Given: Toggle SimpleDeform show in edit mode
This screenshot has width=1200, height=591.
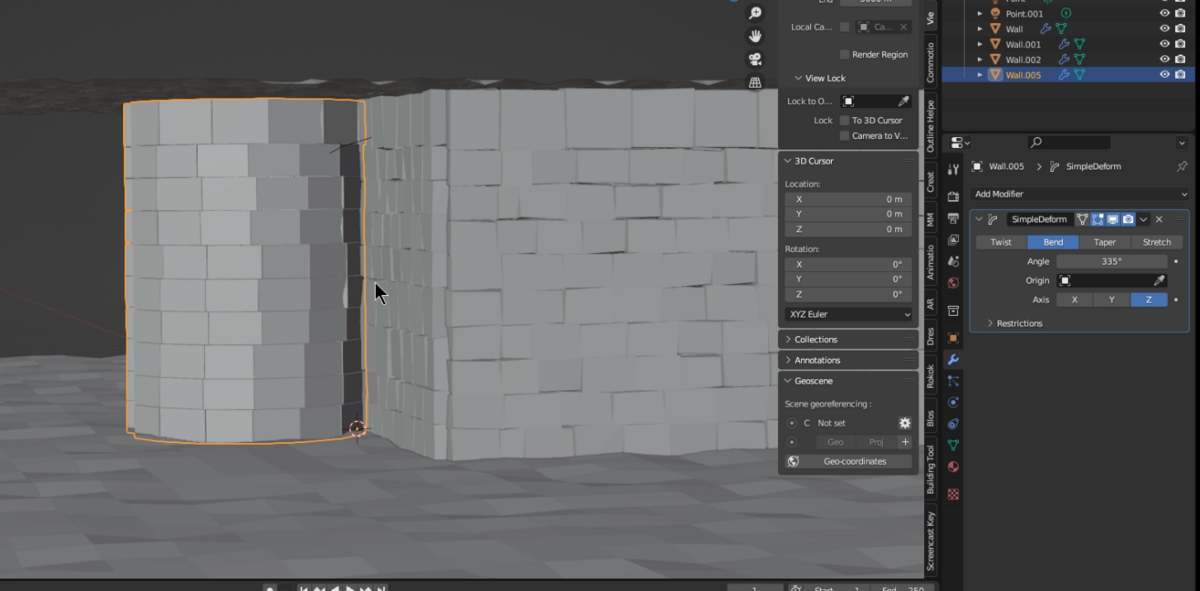Looking at the screenshot, I should (1097, 219).
